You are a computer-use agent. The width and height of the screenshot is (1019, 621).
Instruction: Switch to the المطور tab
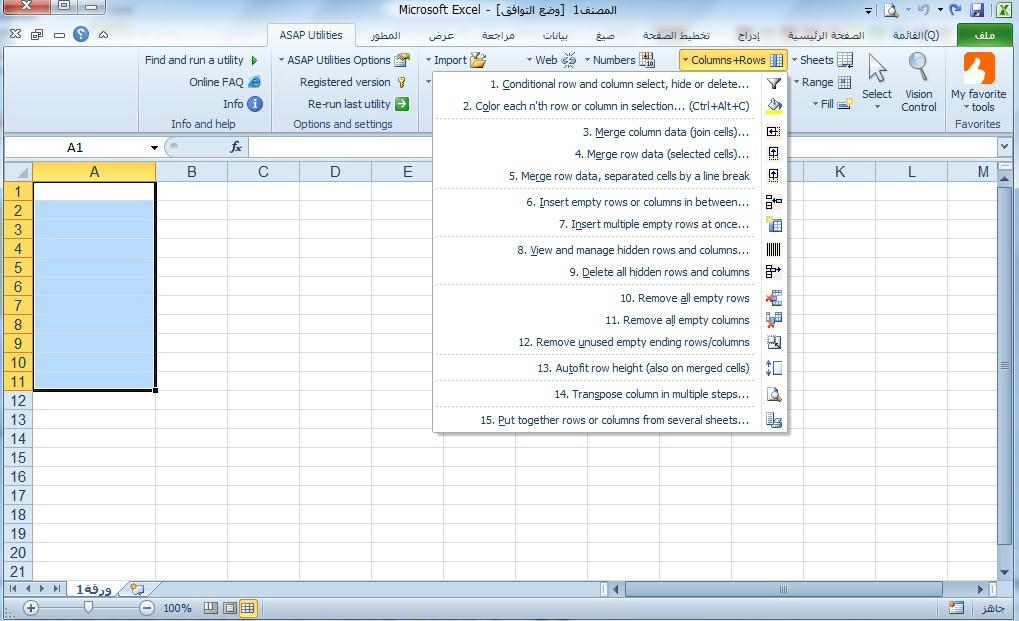point(385,35)
